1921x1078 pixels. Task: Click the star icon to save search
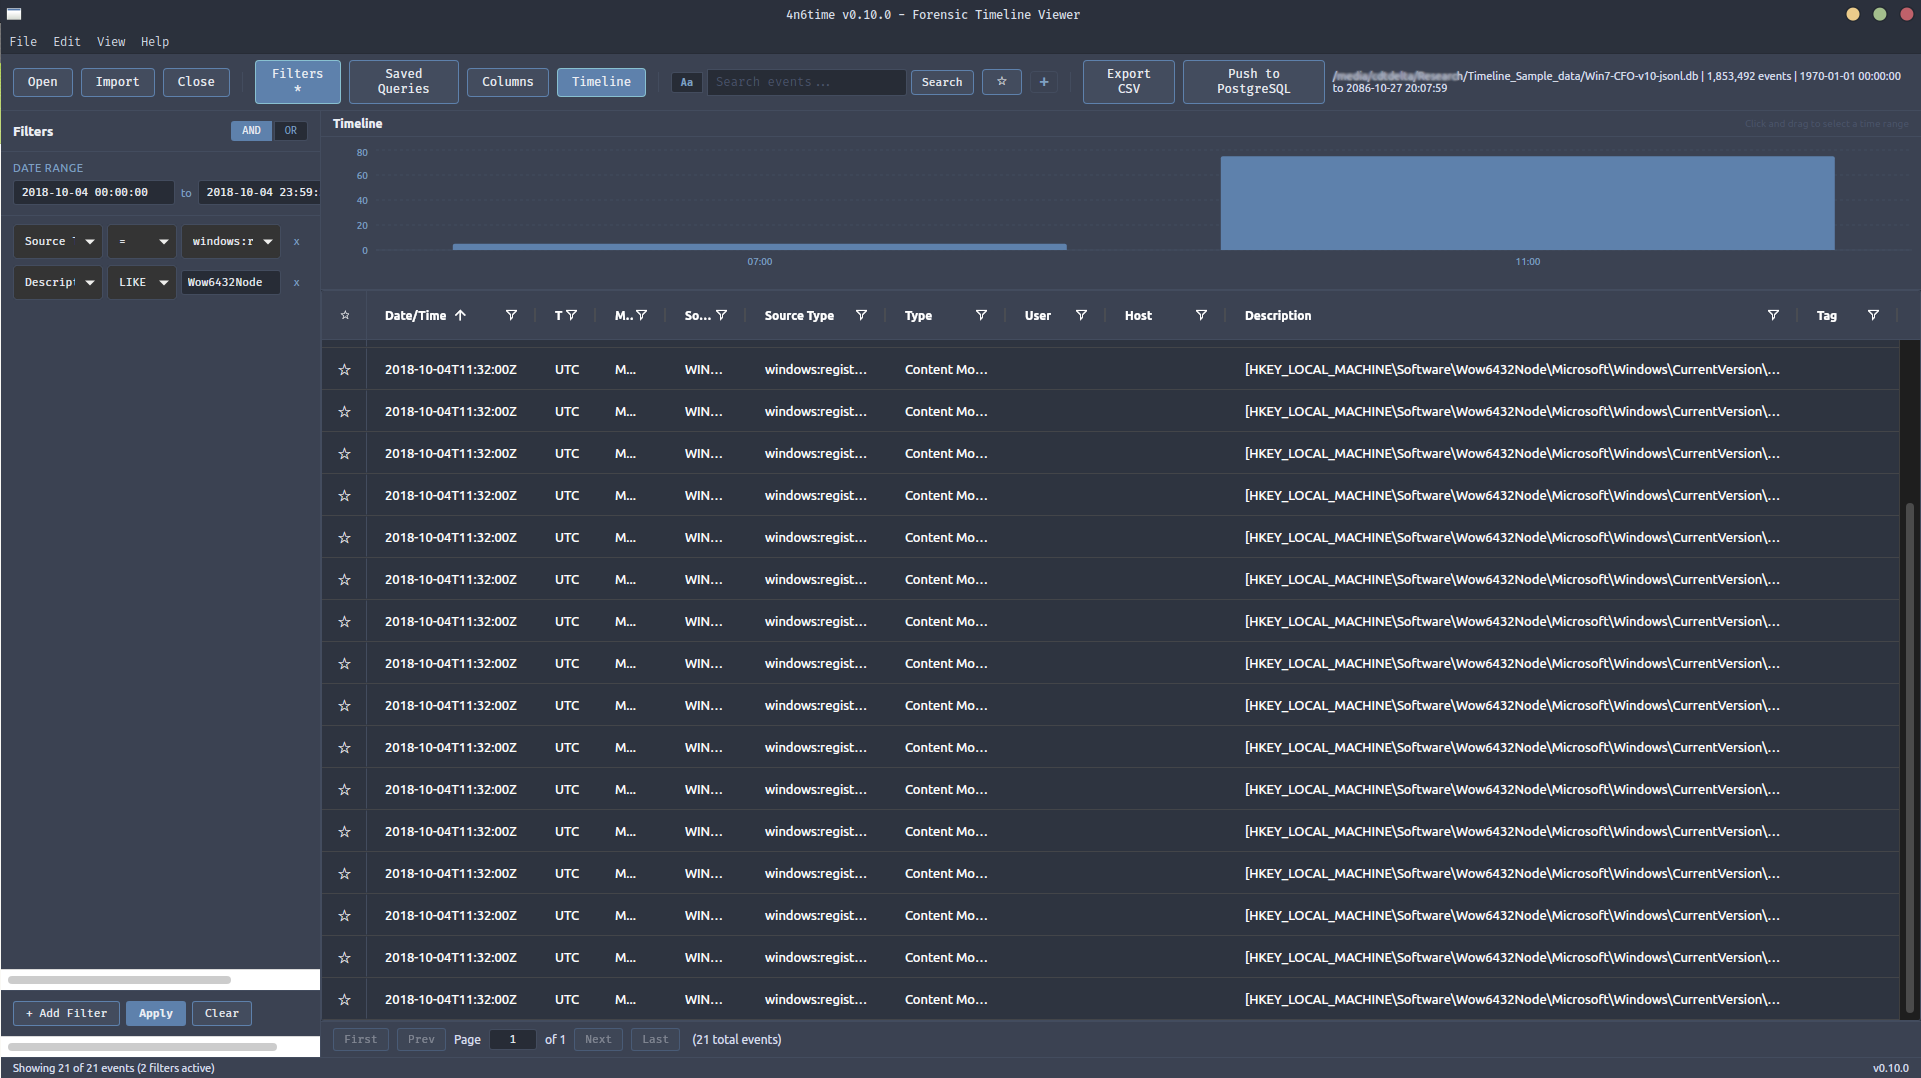(x=1001, y=82)
